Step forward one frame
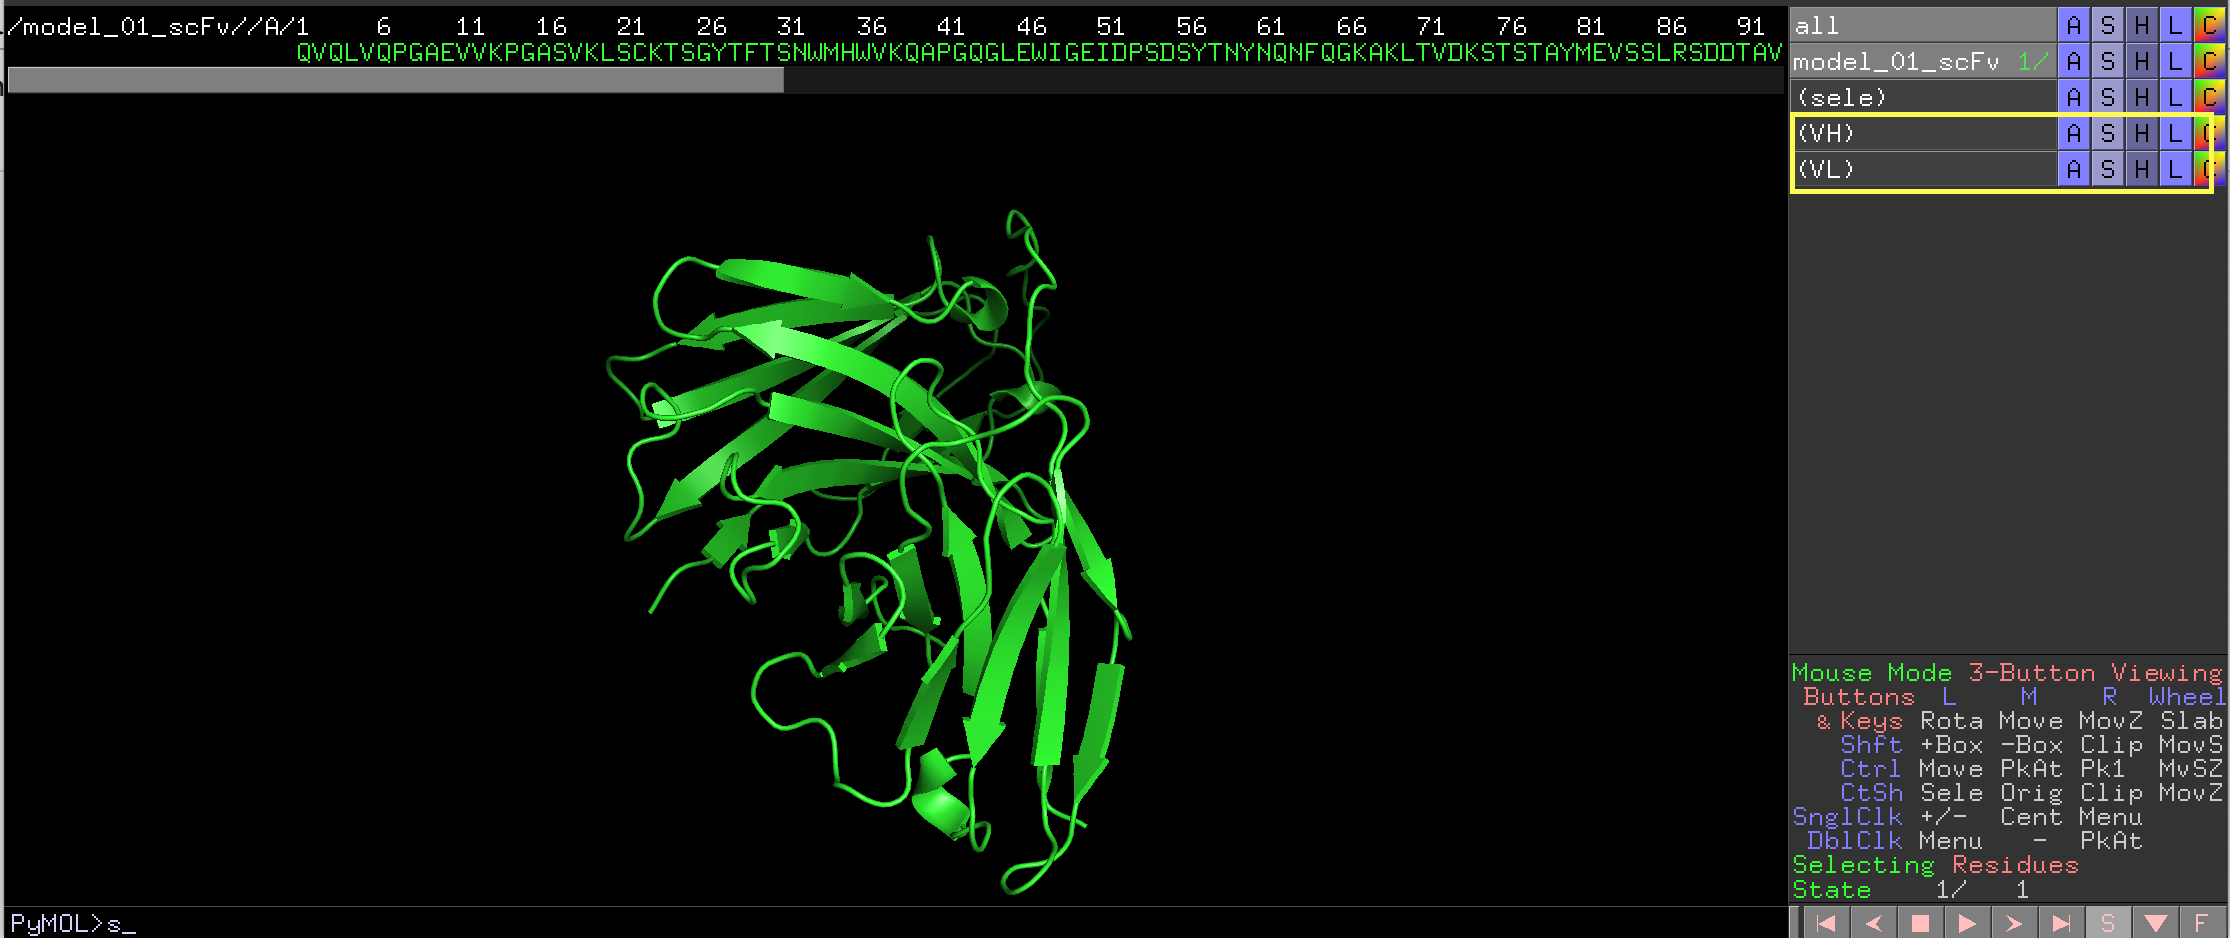 (x=2014, y=923)
